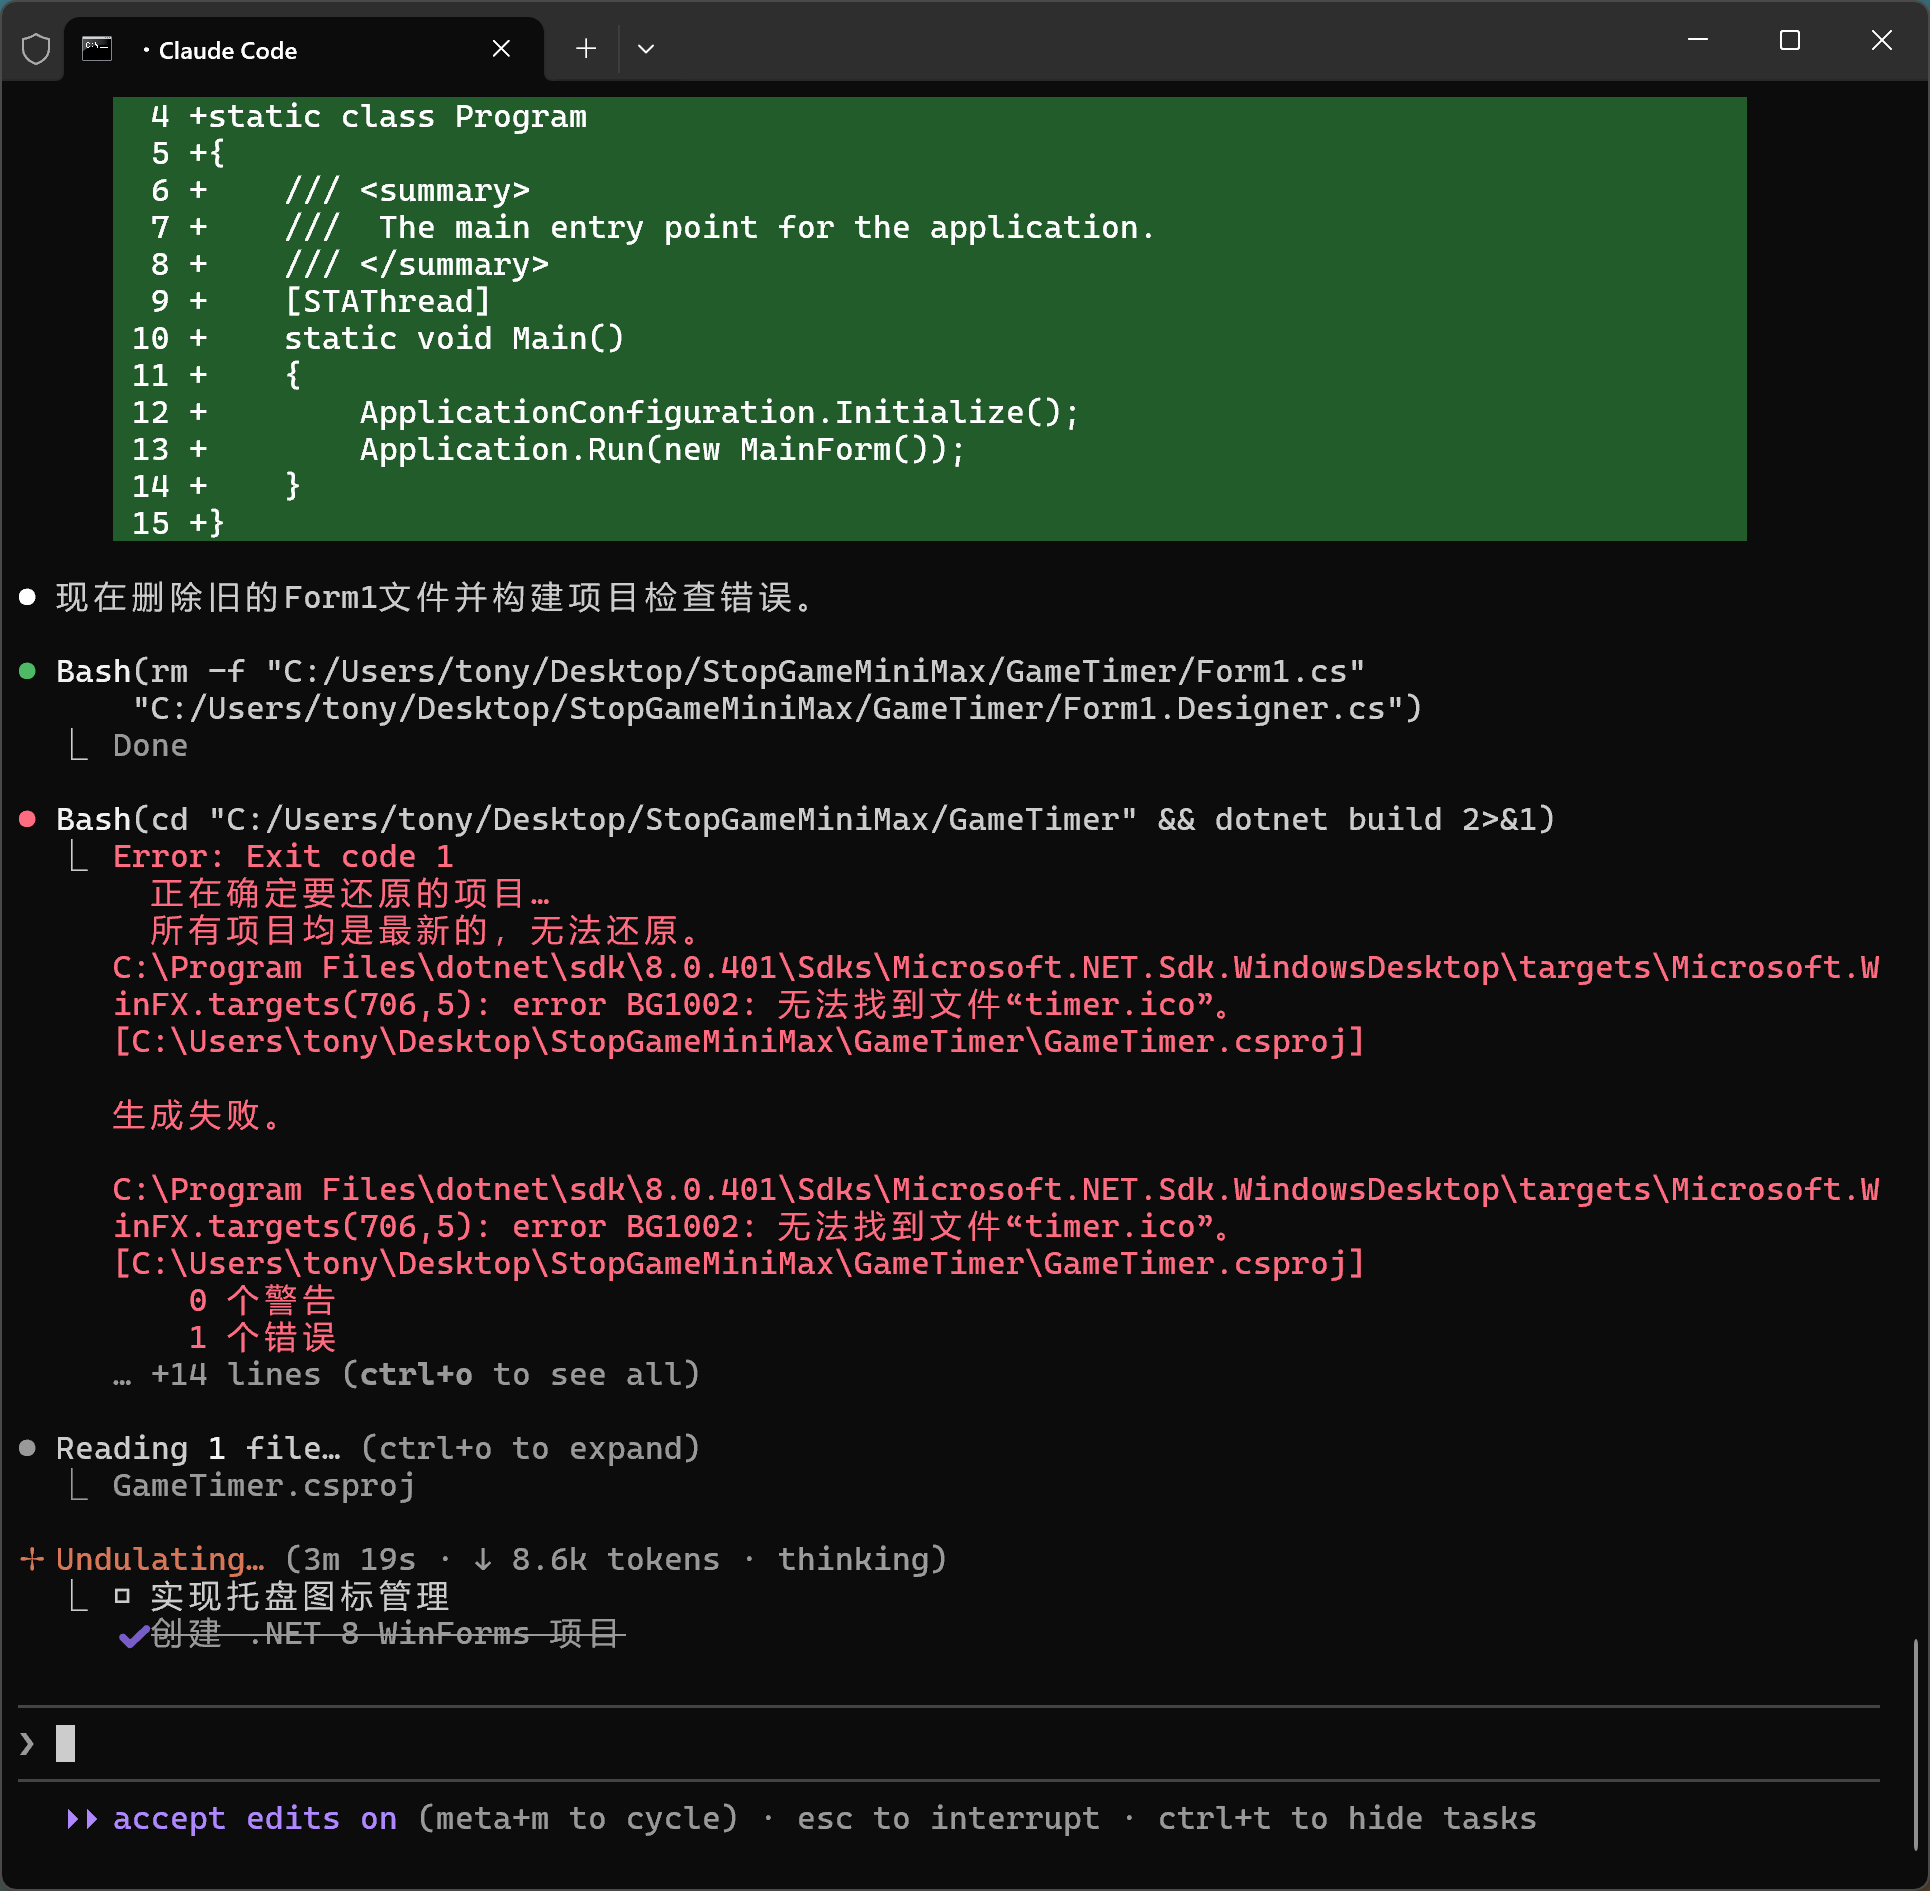Select the Claude Code tab
The image size is (1930, 1891).
click(x=227, y=50)
